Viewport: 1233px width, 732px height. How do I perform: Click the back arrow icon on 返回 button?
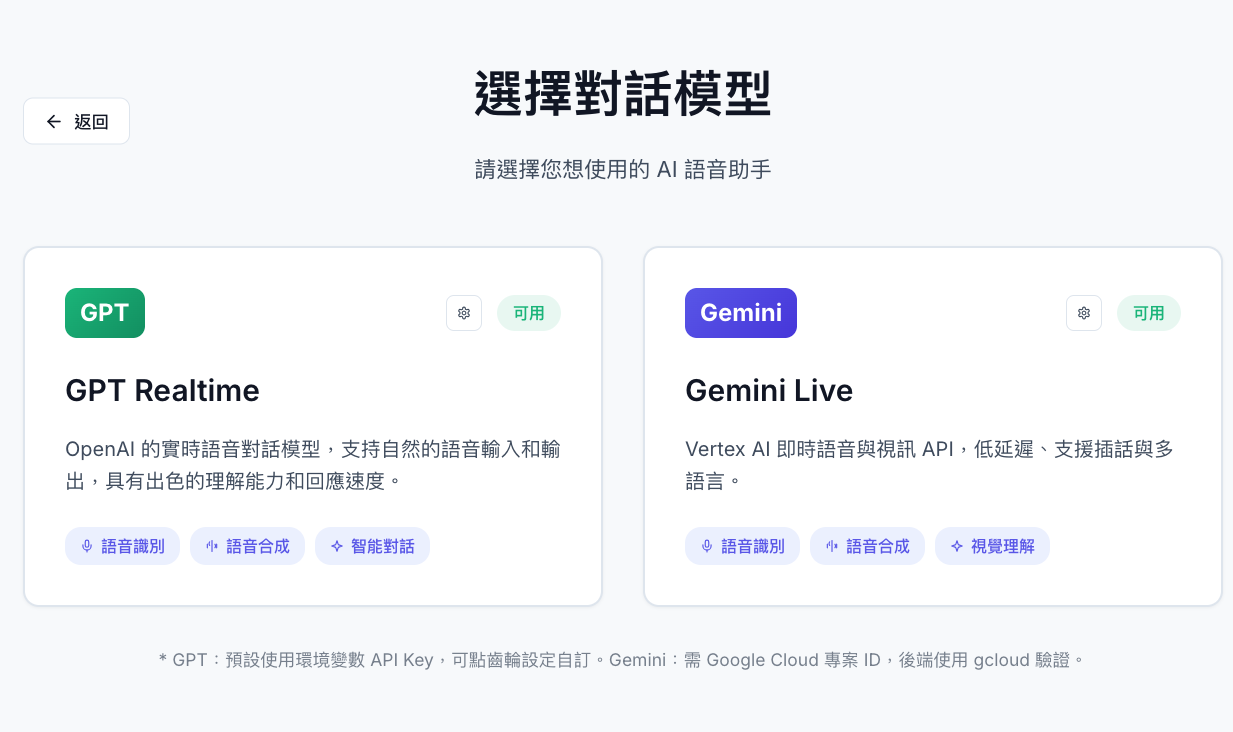pos(54,121)
